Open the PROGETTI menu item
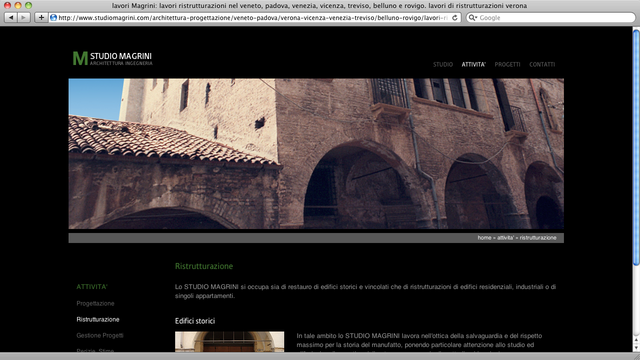The width and height of the screenshot is (640, 360). click(507, 64)
